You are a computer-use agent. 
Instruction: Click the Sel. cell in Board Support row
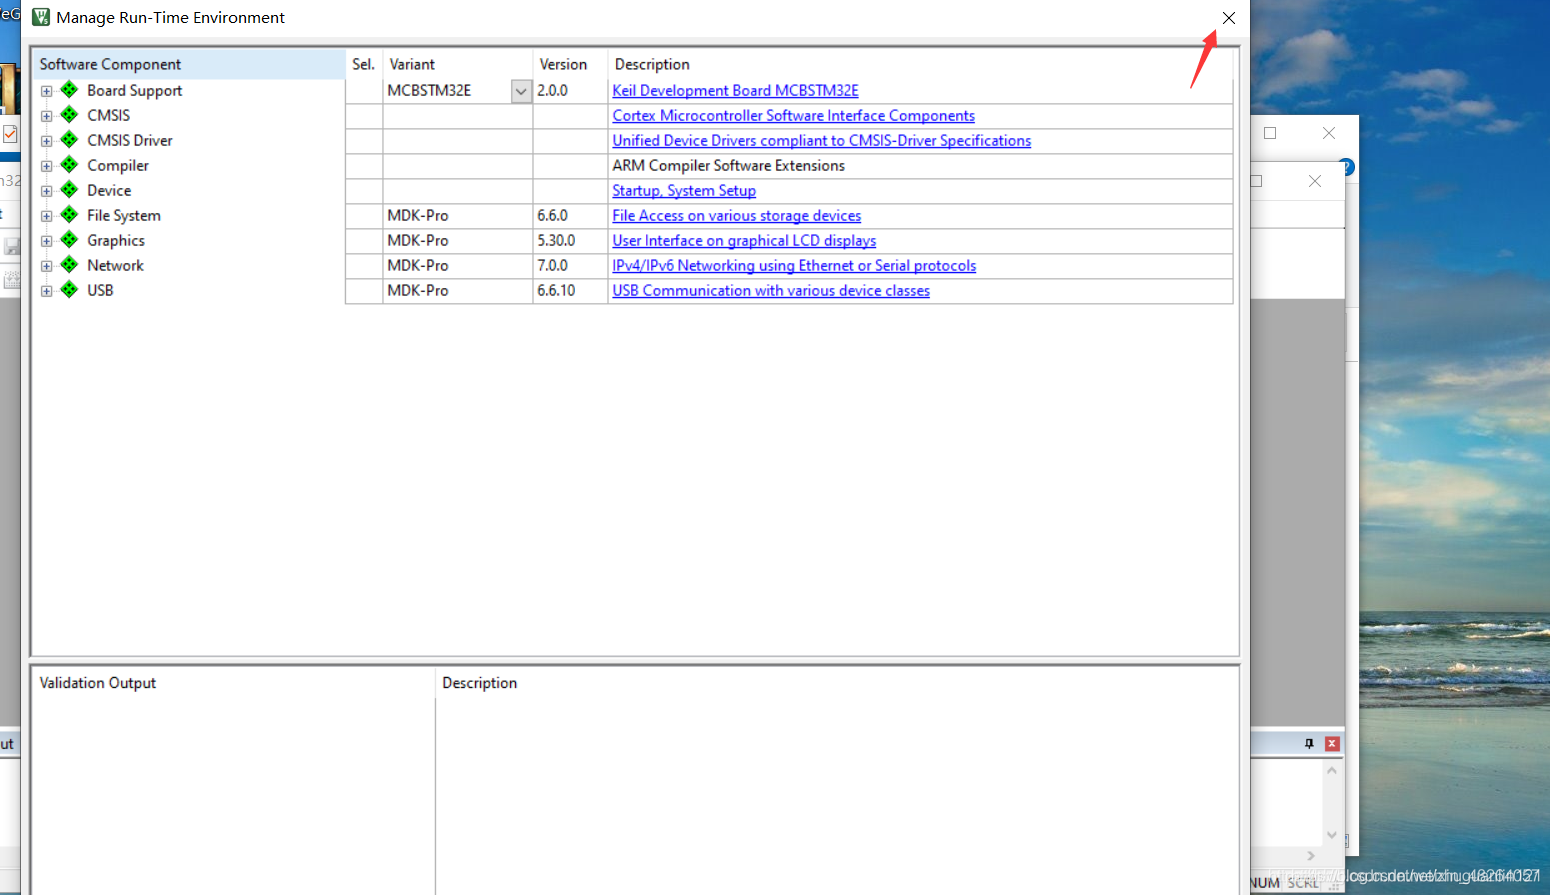364,90
